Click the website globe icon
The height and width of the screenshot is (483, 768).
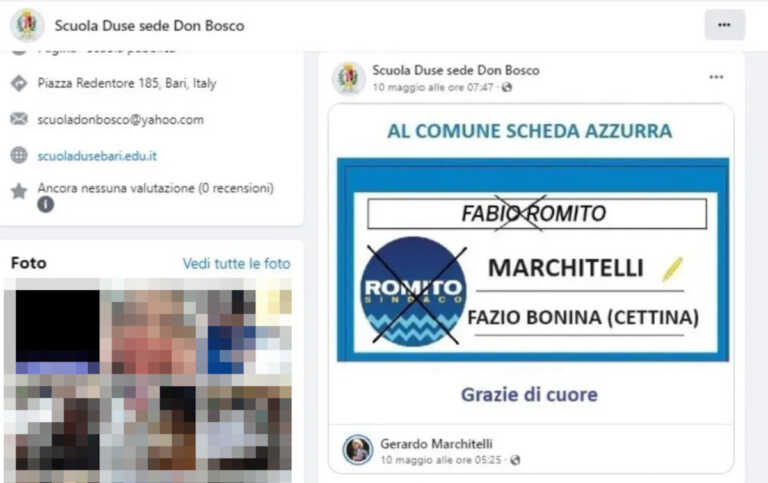19,155
